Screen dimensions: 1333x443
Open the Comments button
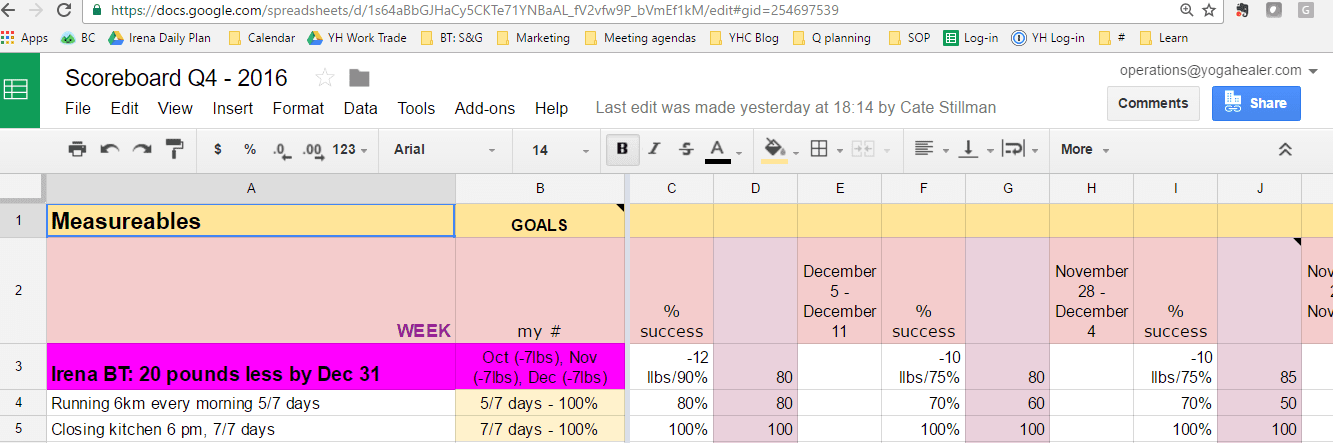(x=1153, y=103)
